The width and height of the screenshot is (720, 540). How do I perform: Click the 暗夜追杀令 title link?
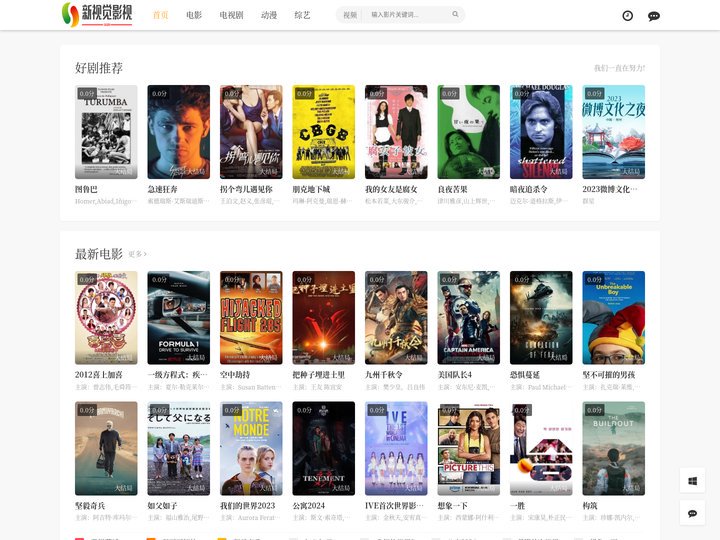tap(529, 189)
